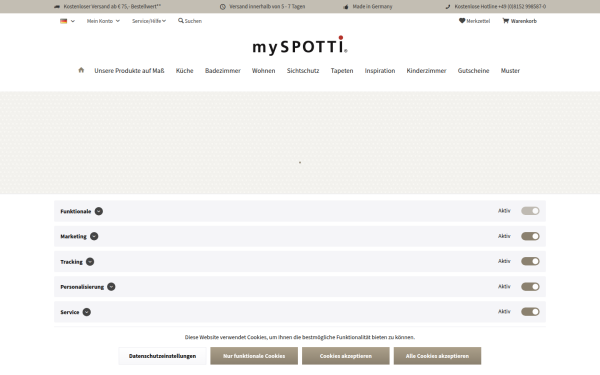Click the Warenkorb cart icon
600x375 pixels.
(505, 21)
